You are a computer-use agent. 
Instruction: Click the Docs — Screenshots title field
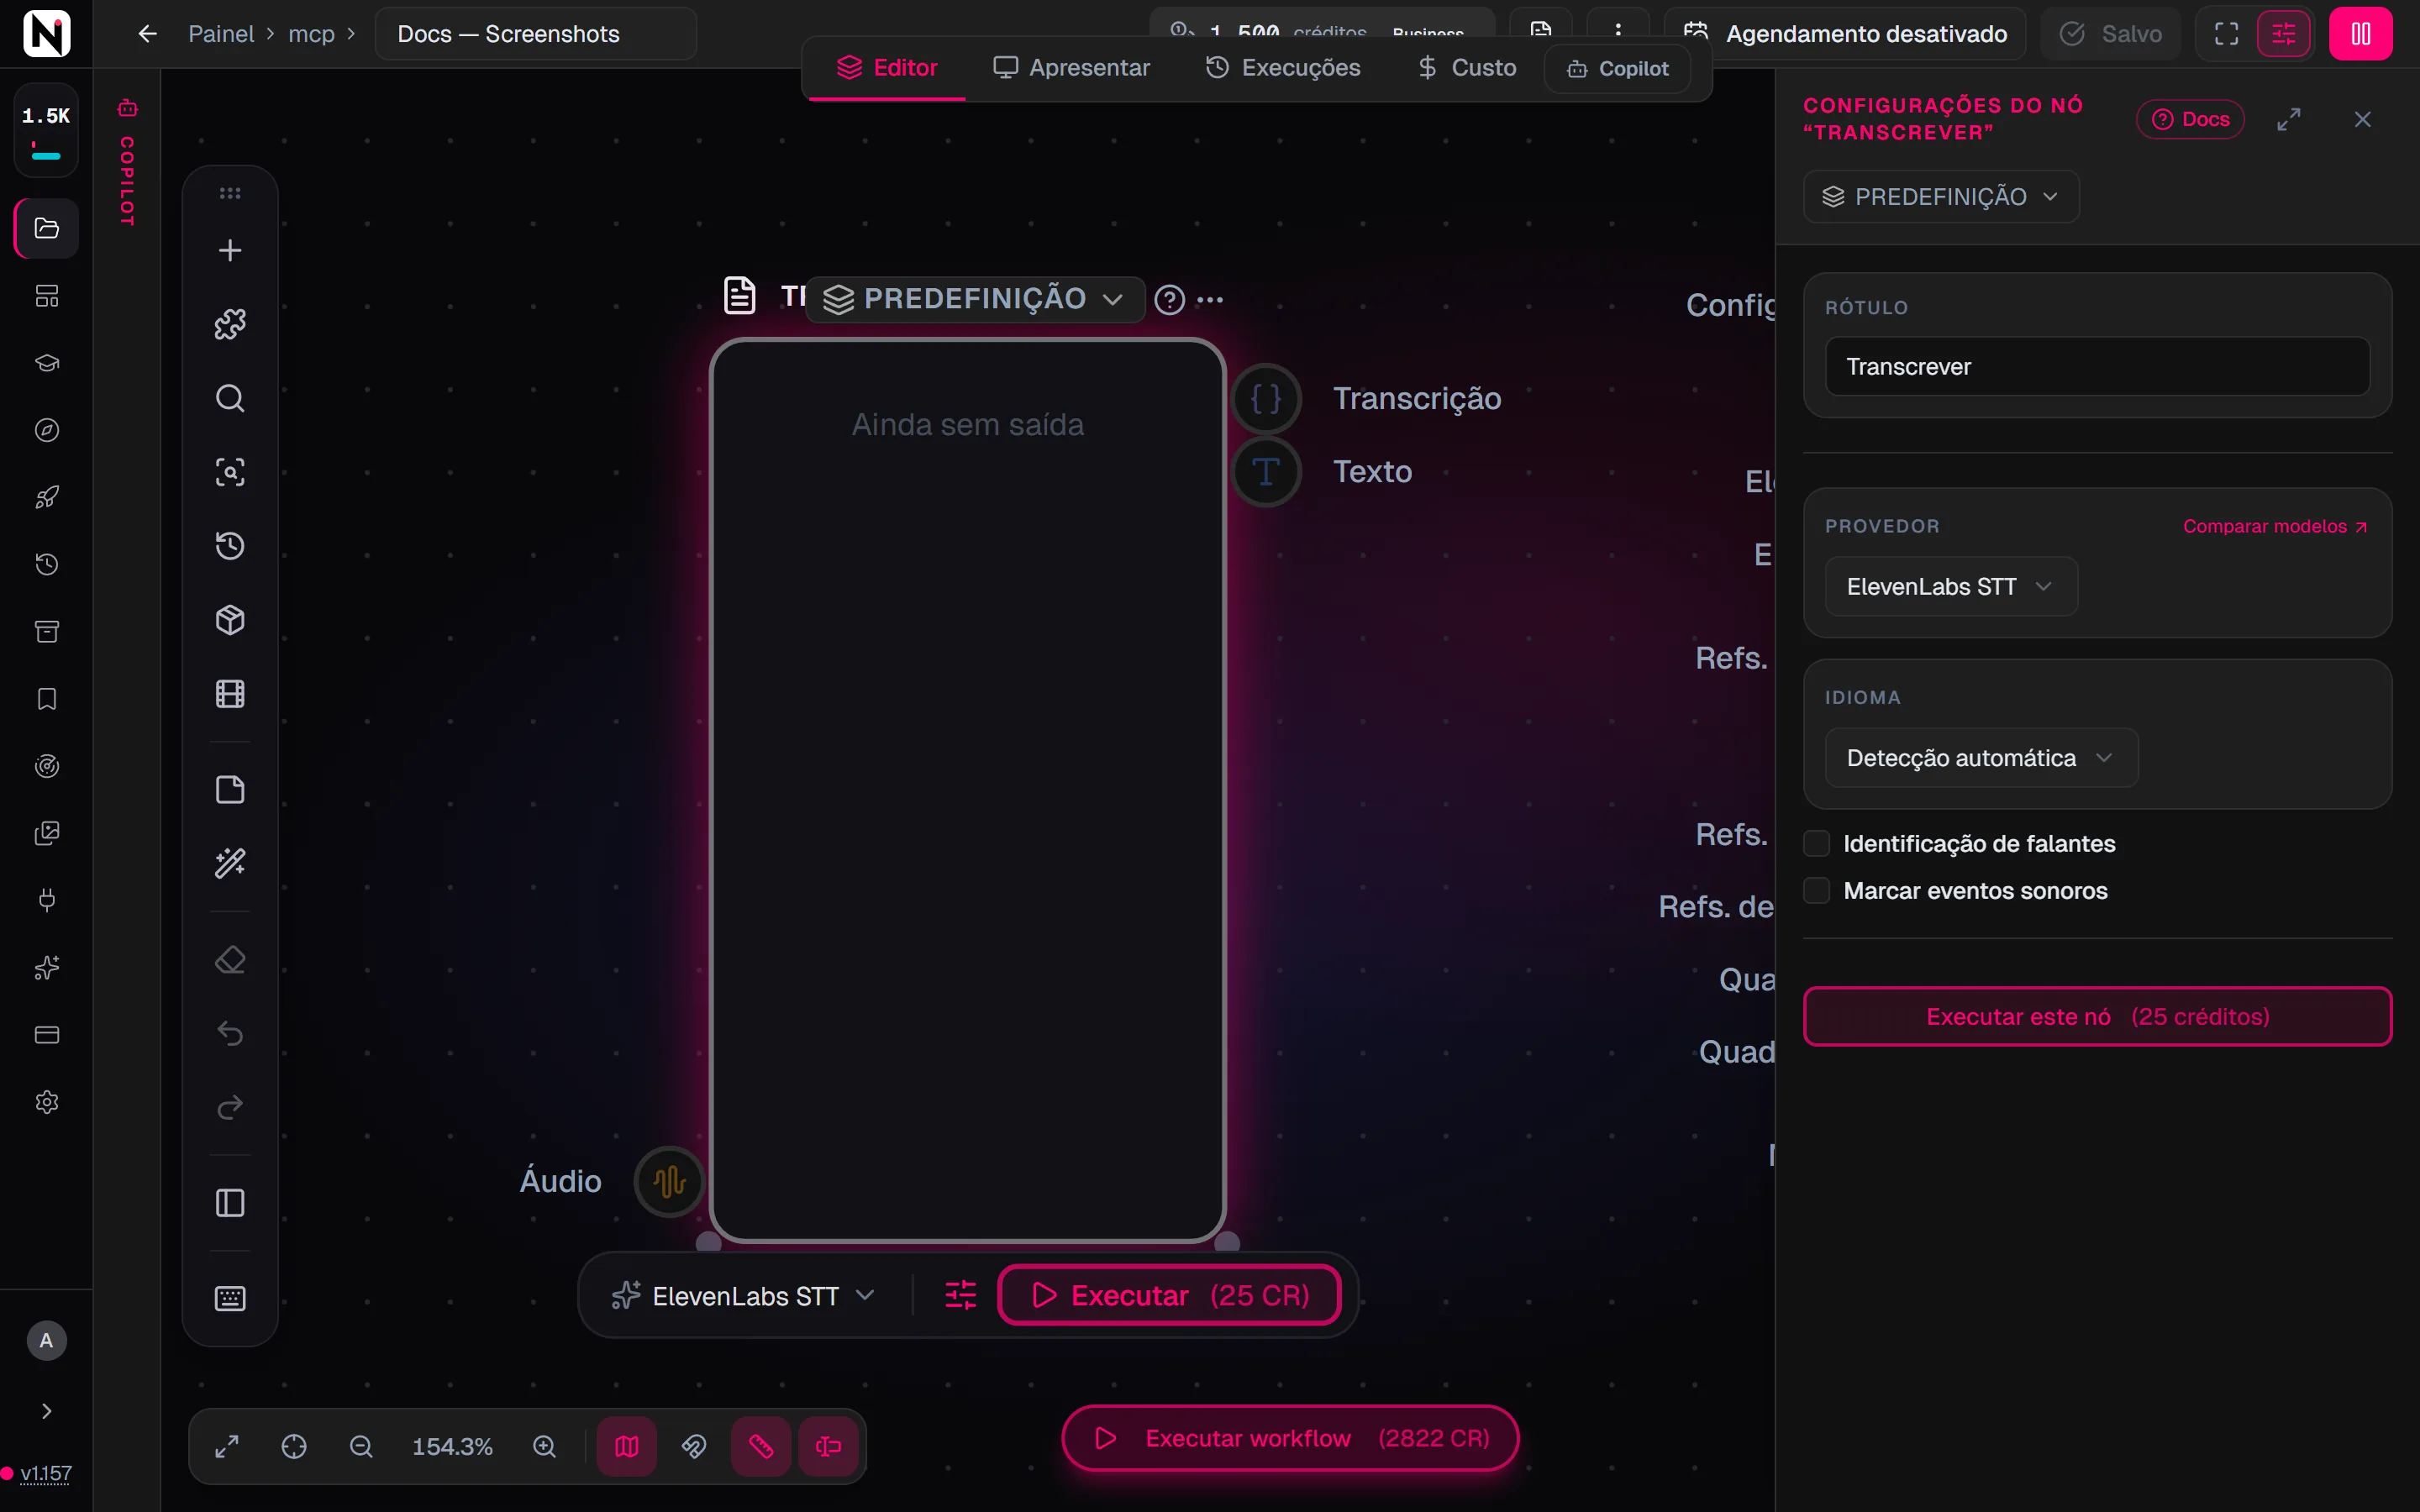pos(535,34)
